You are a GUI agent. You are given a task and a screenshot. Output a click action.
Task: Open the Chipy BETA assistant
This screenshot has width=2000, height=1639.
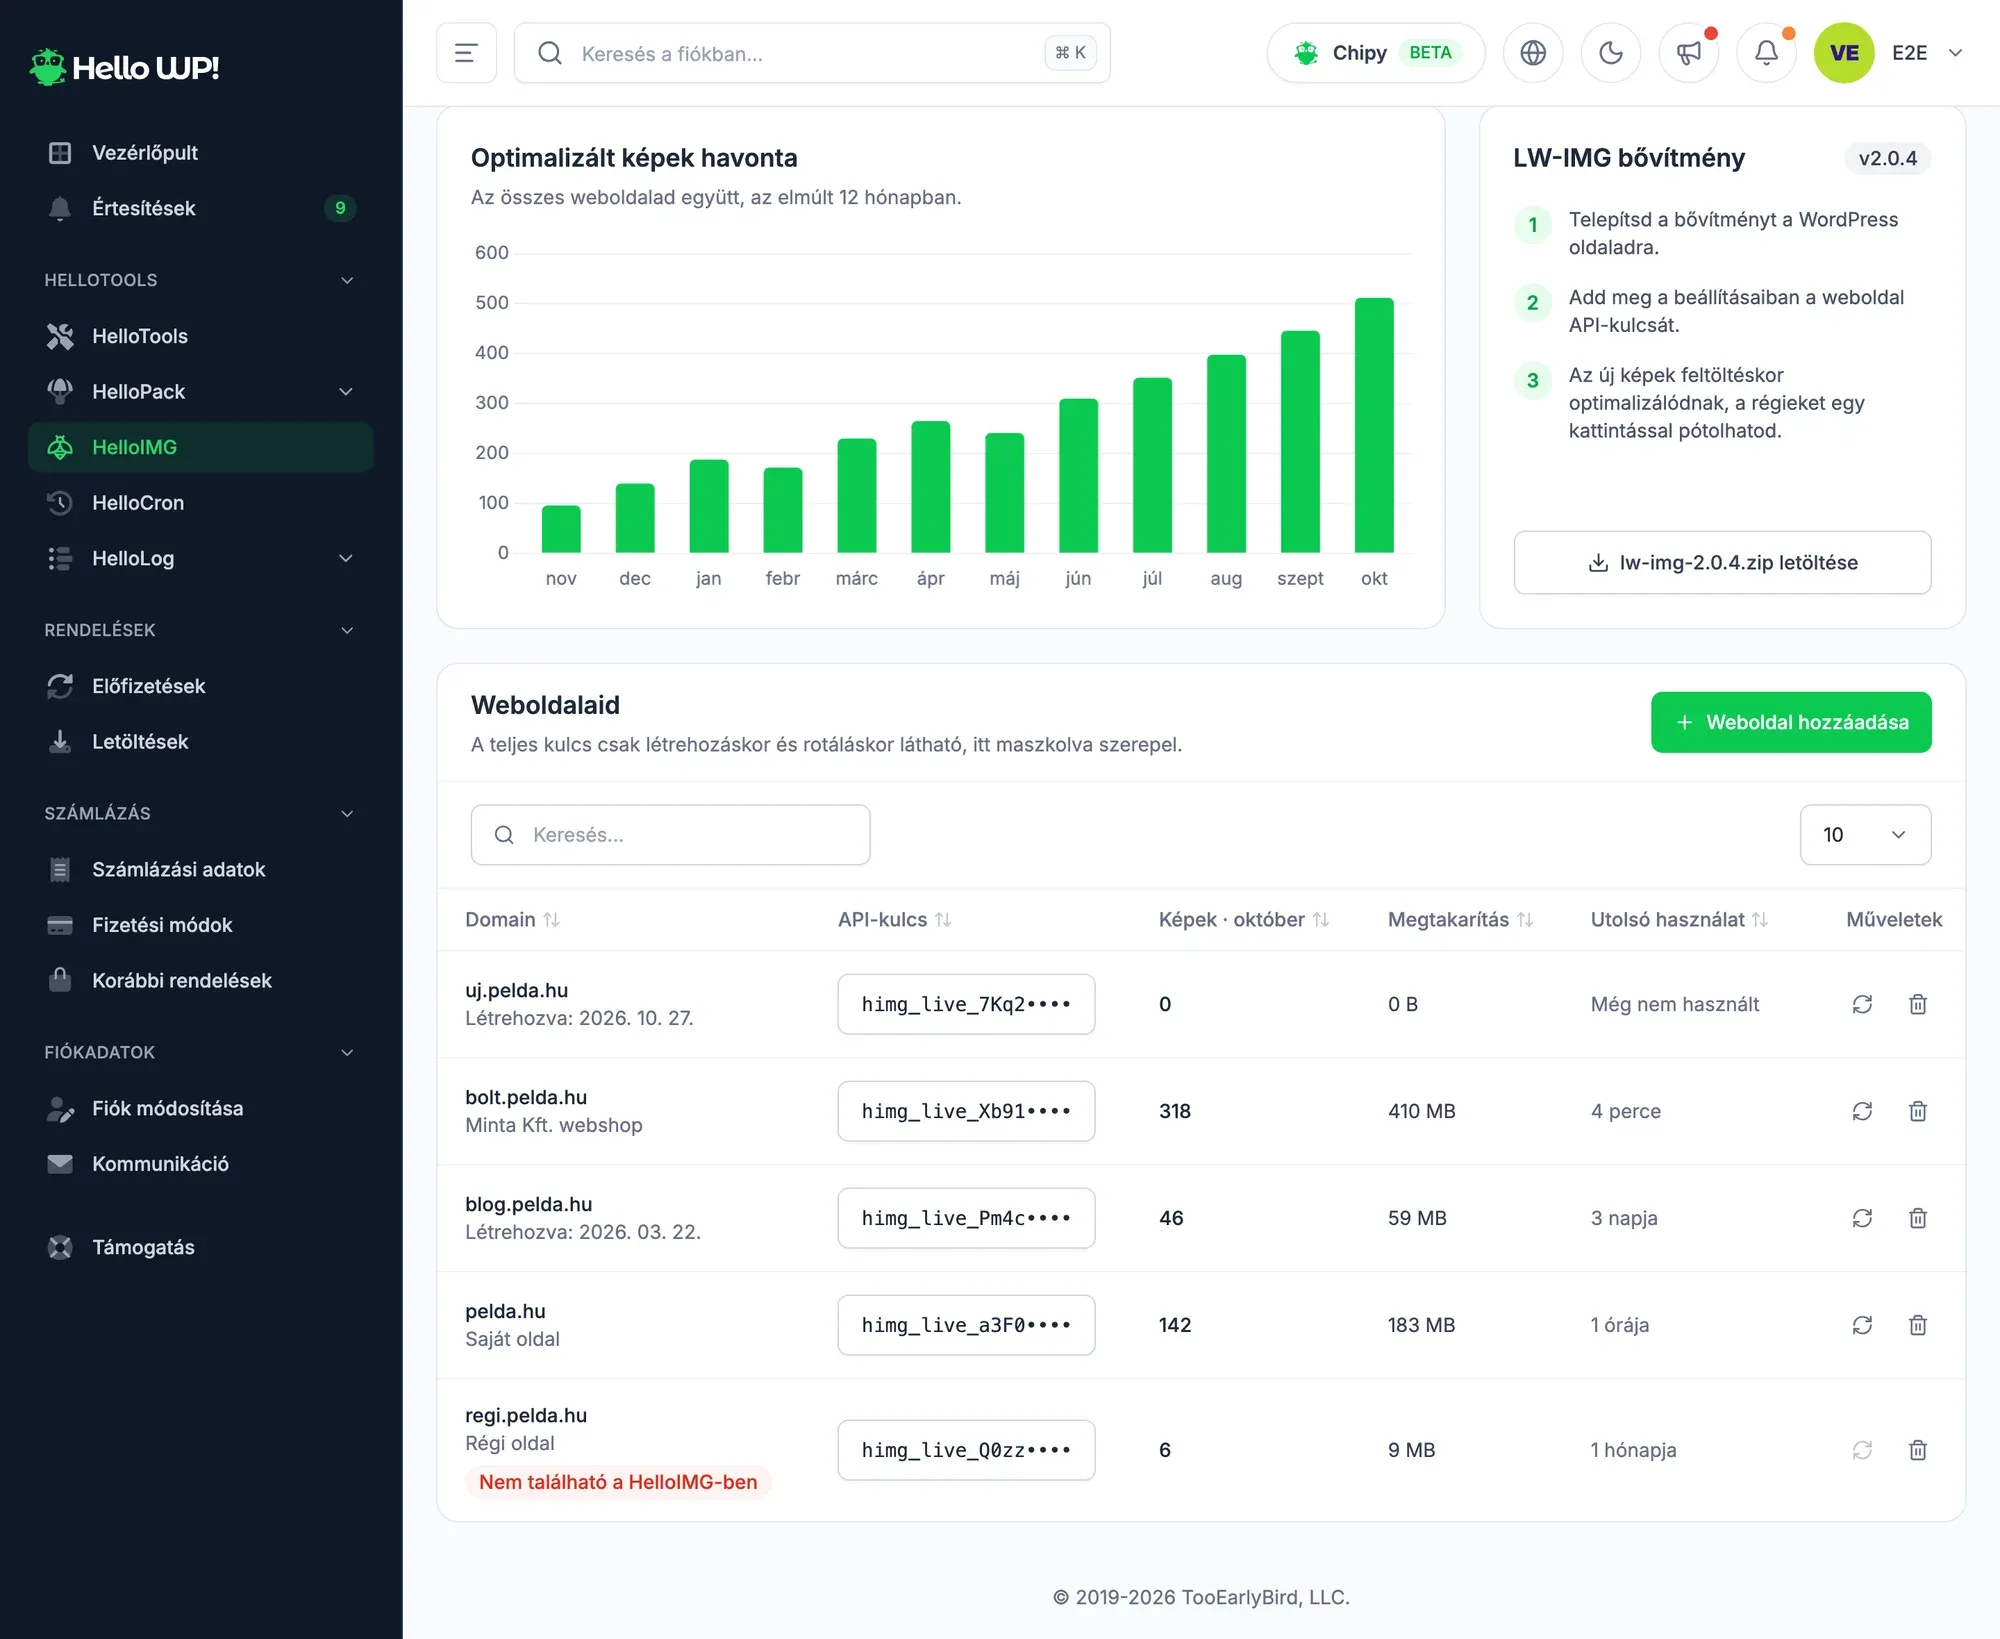(1376, 53)
